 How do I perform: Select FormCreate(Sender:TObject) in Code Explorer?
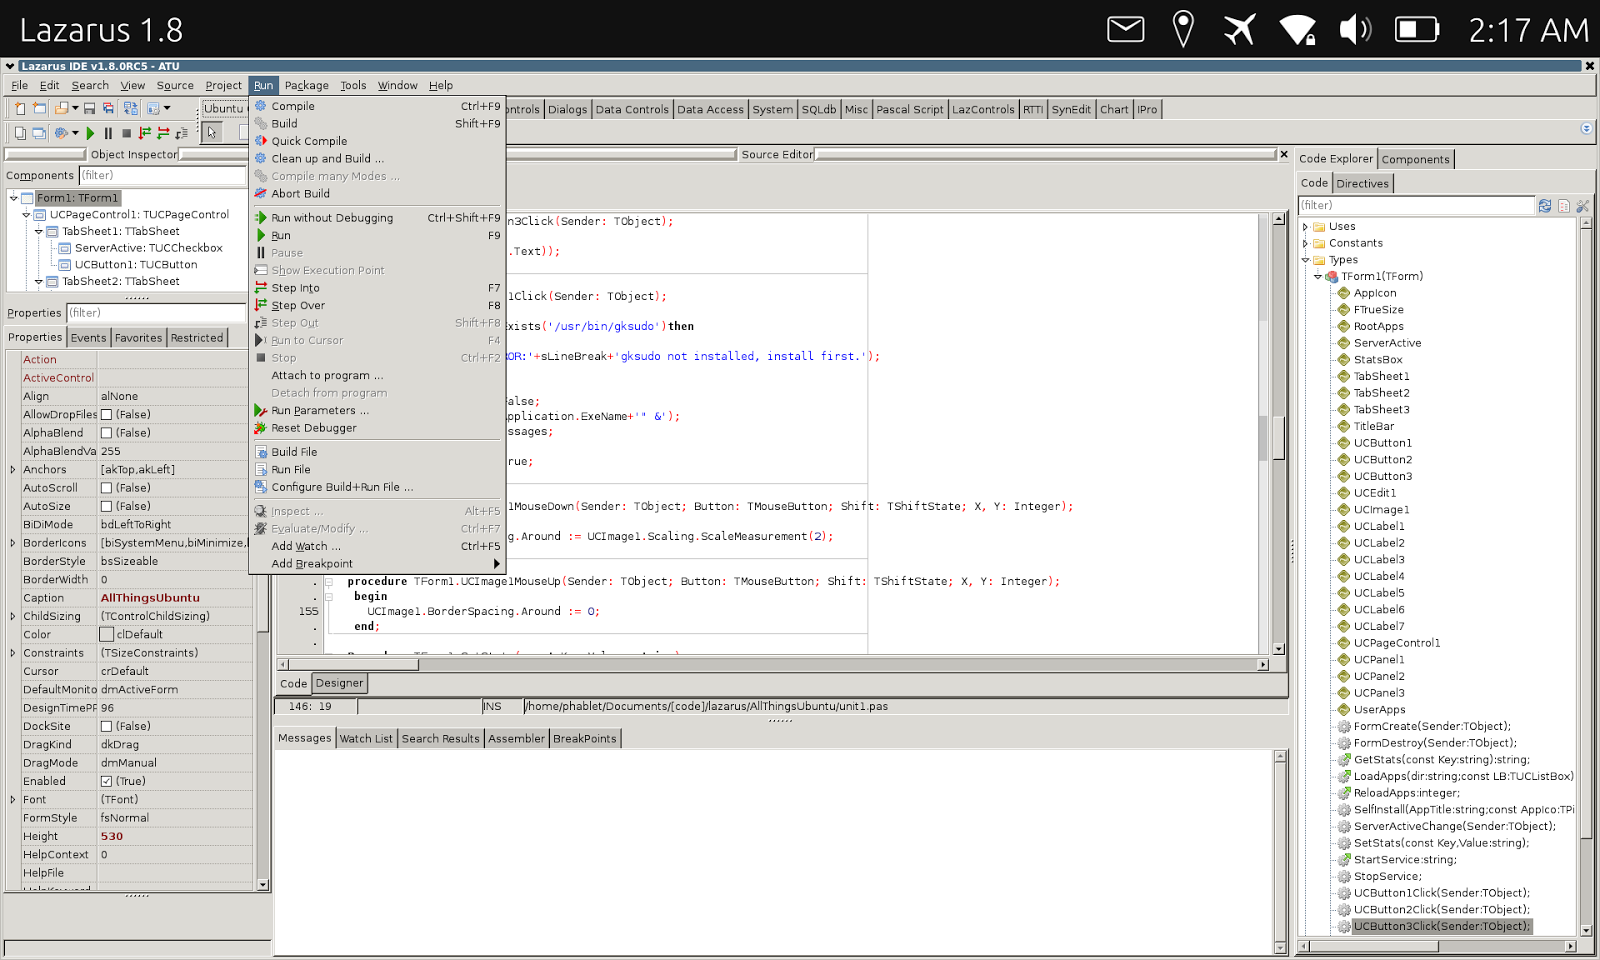coord(1432,727)
